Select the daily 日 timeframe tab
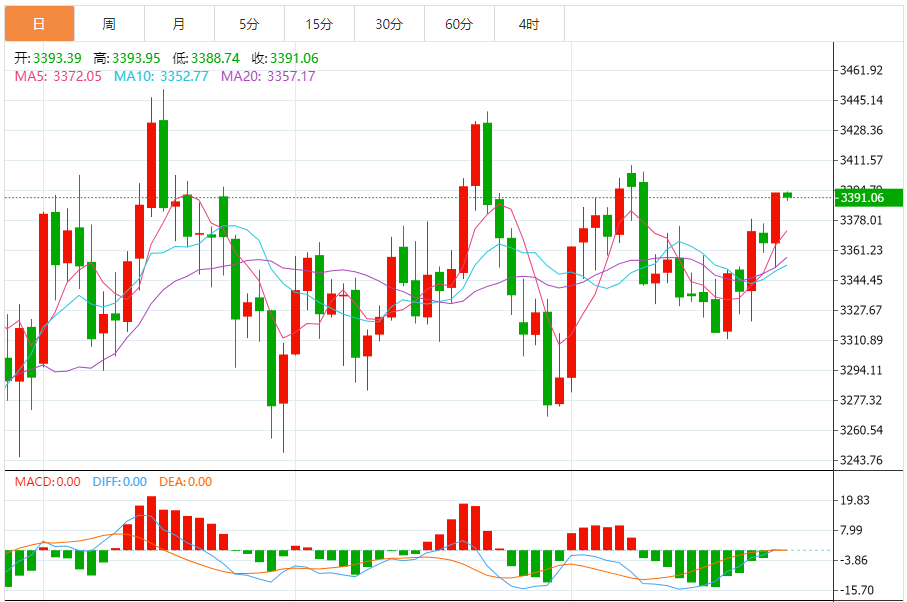 click(39, 24)
